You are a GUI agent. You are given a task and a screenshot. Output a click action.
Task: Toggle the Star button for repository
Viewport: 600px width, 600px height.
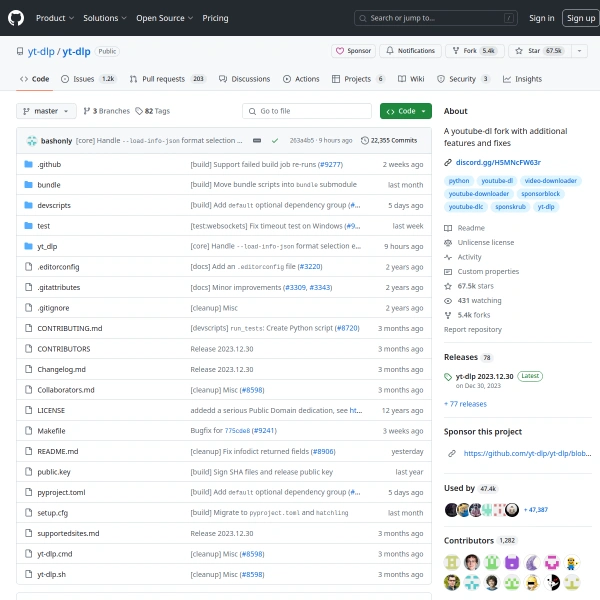pos(539,51)
